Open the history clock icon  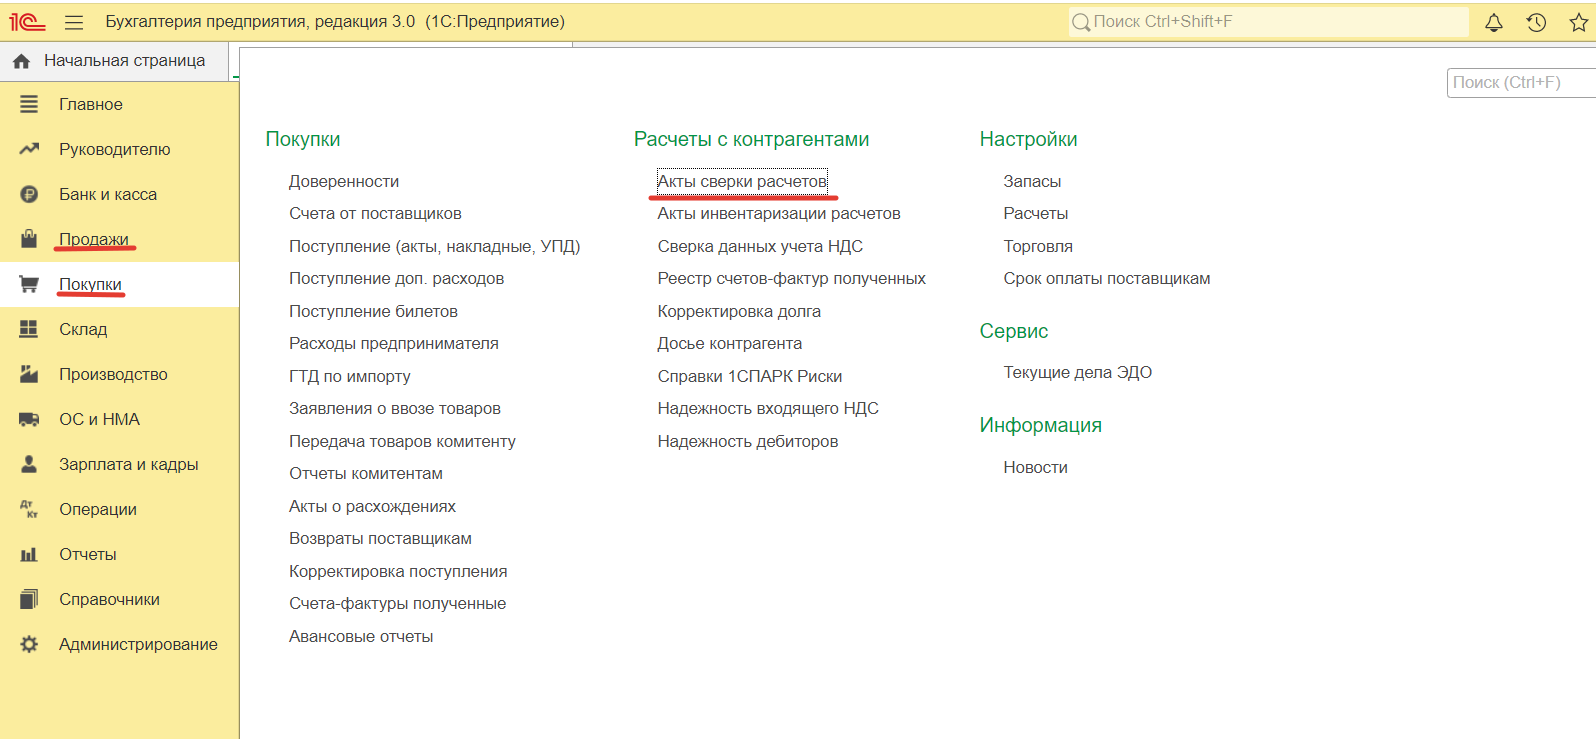tap(1536, 22)
